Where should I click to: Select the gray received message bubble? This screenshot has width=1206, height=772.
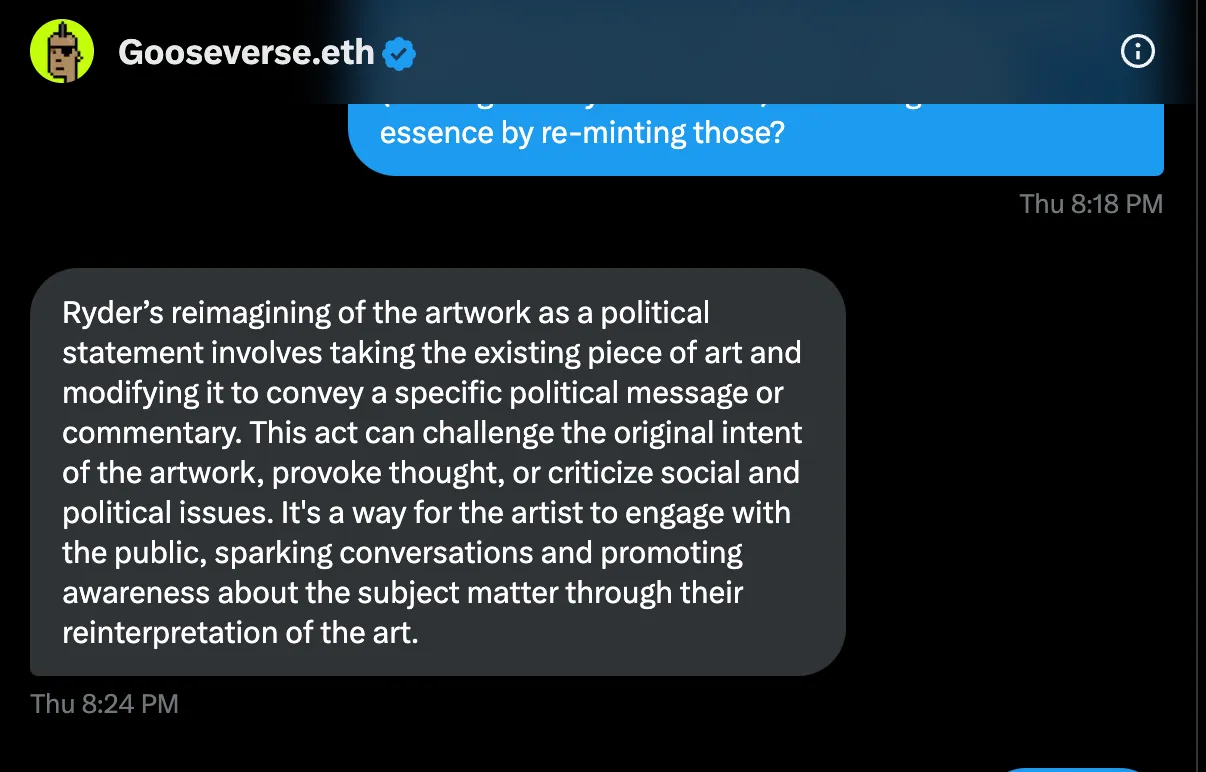(x=437, y=471)
